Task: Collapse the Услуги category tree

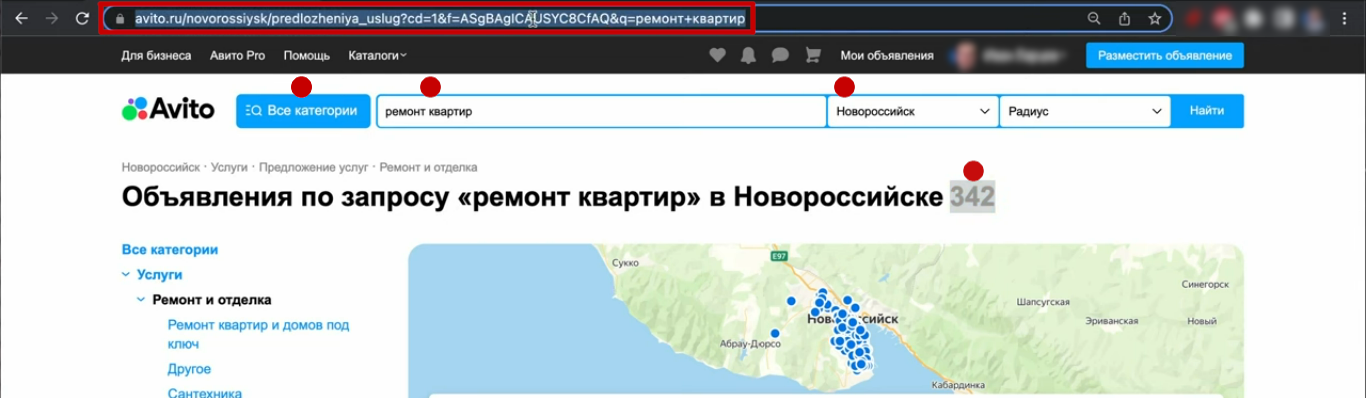Action: point(126,274)
